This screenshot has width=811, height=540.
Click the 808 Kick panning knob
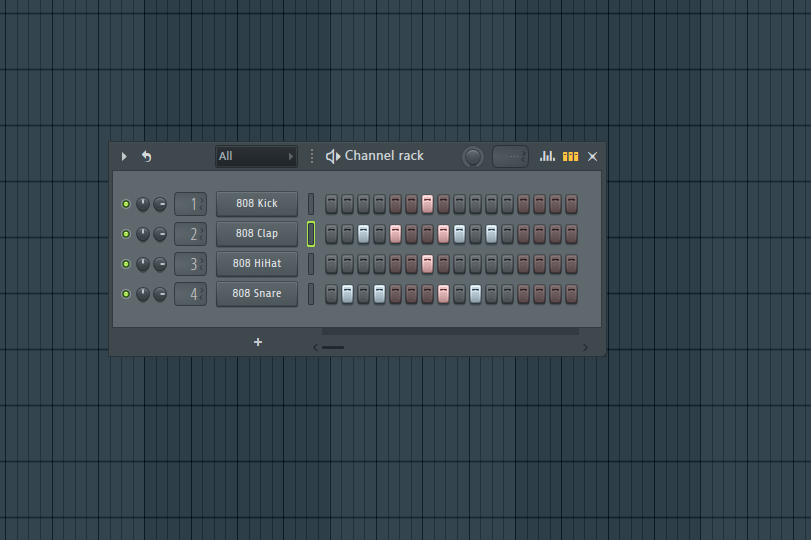click(143, 204)
